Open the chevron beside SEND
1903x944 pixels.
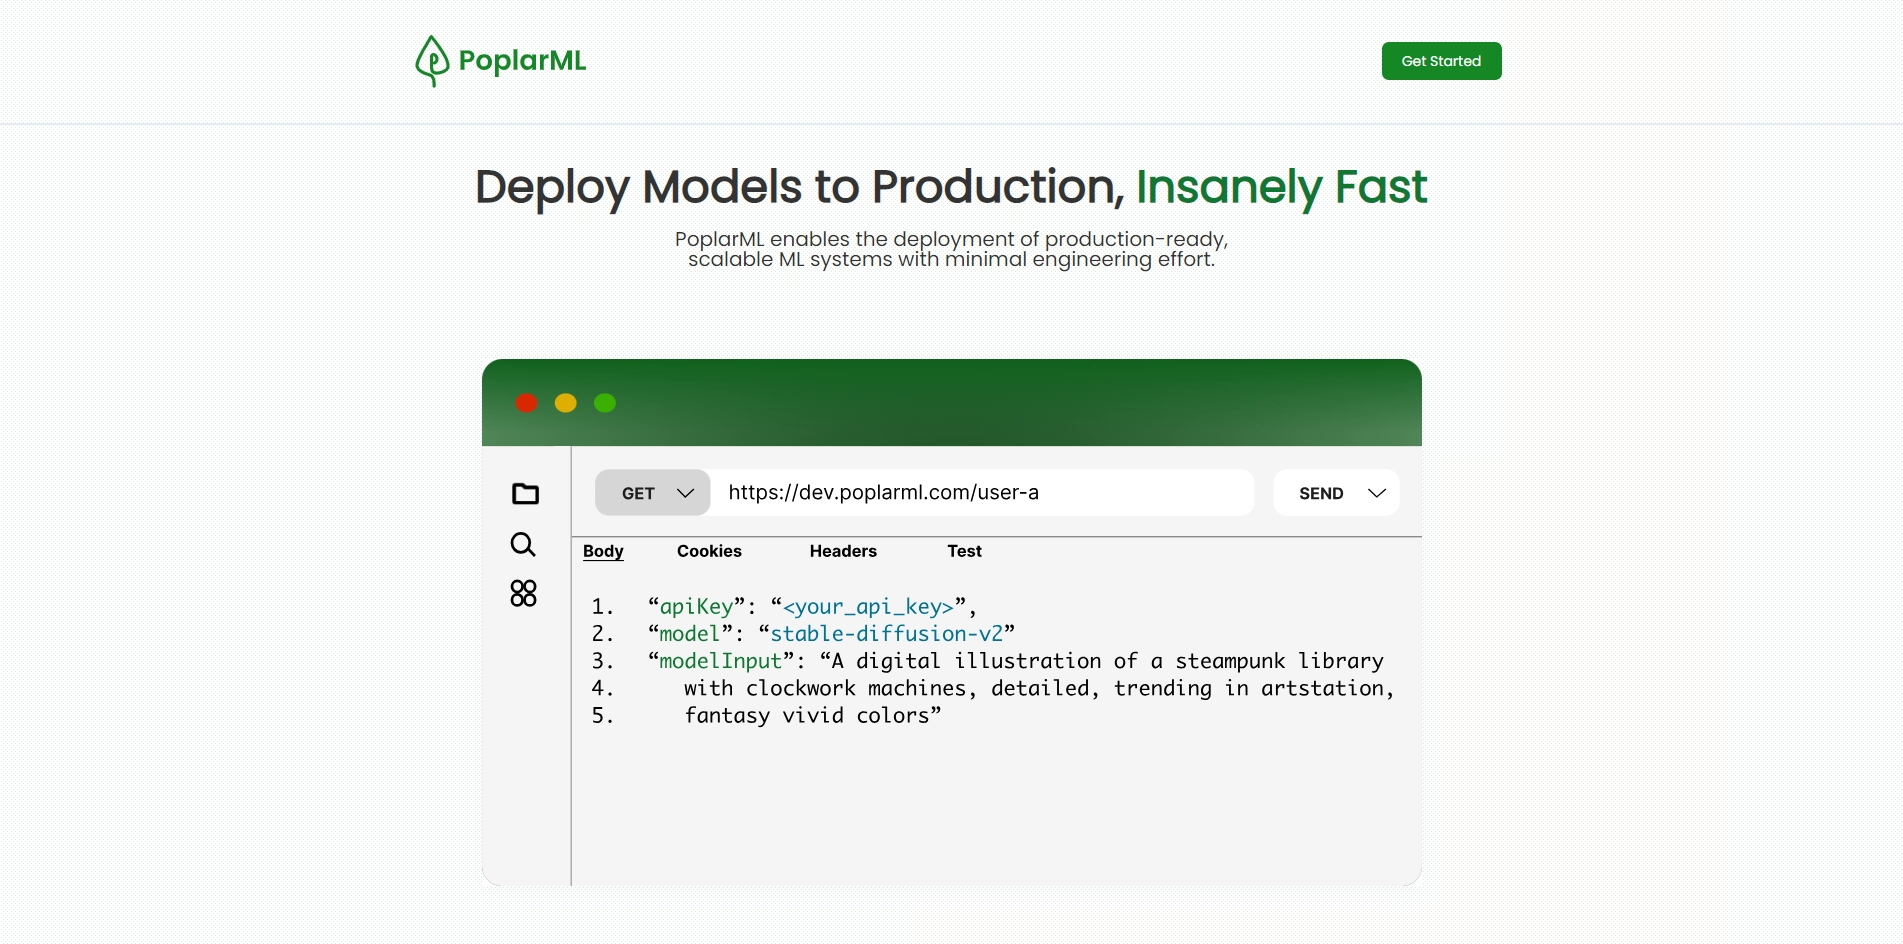pos(1377,493)
